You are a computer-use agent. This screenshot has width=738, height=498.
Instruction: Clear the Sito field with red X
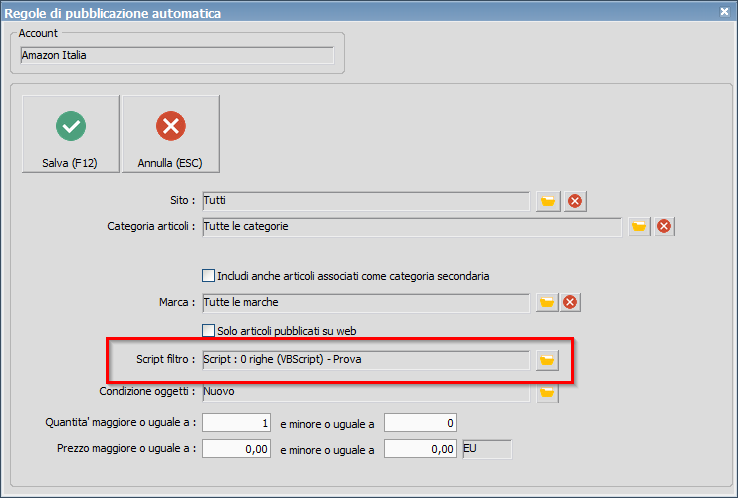click(575, 201)
